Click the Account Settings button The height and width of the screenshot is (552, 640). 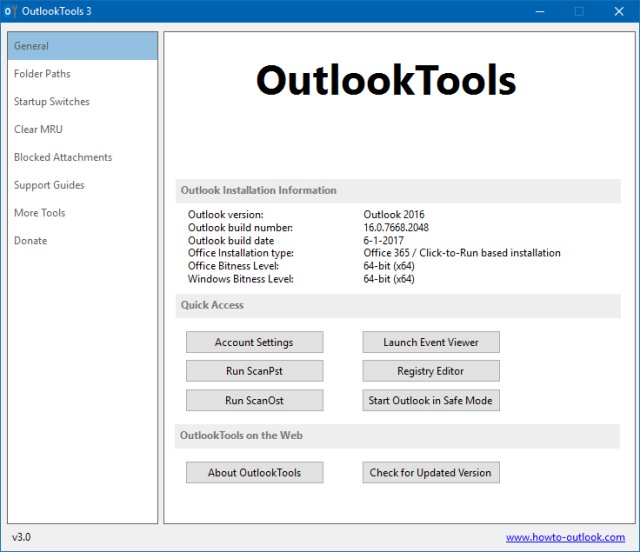coord(254,342)
